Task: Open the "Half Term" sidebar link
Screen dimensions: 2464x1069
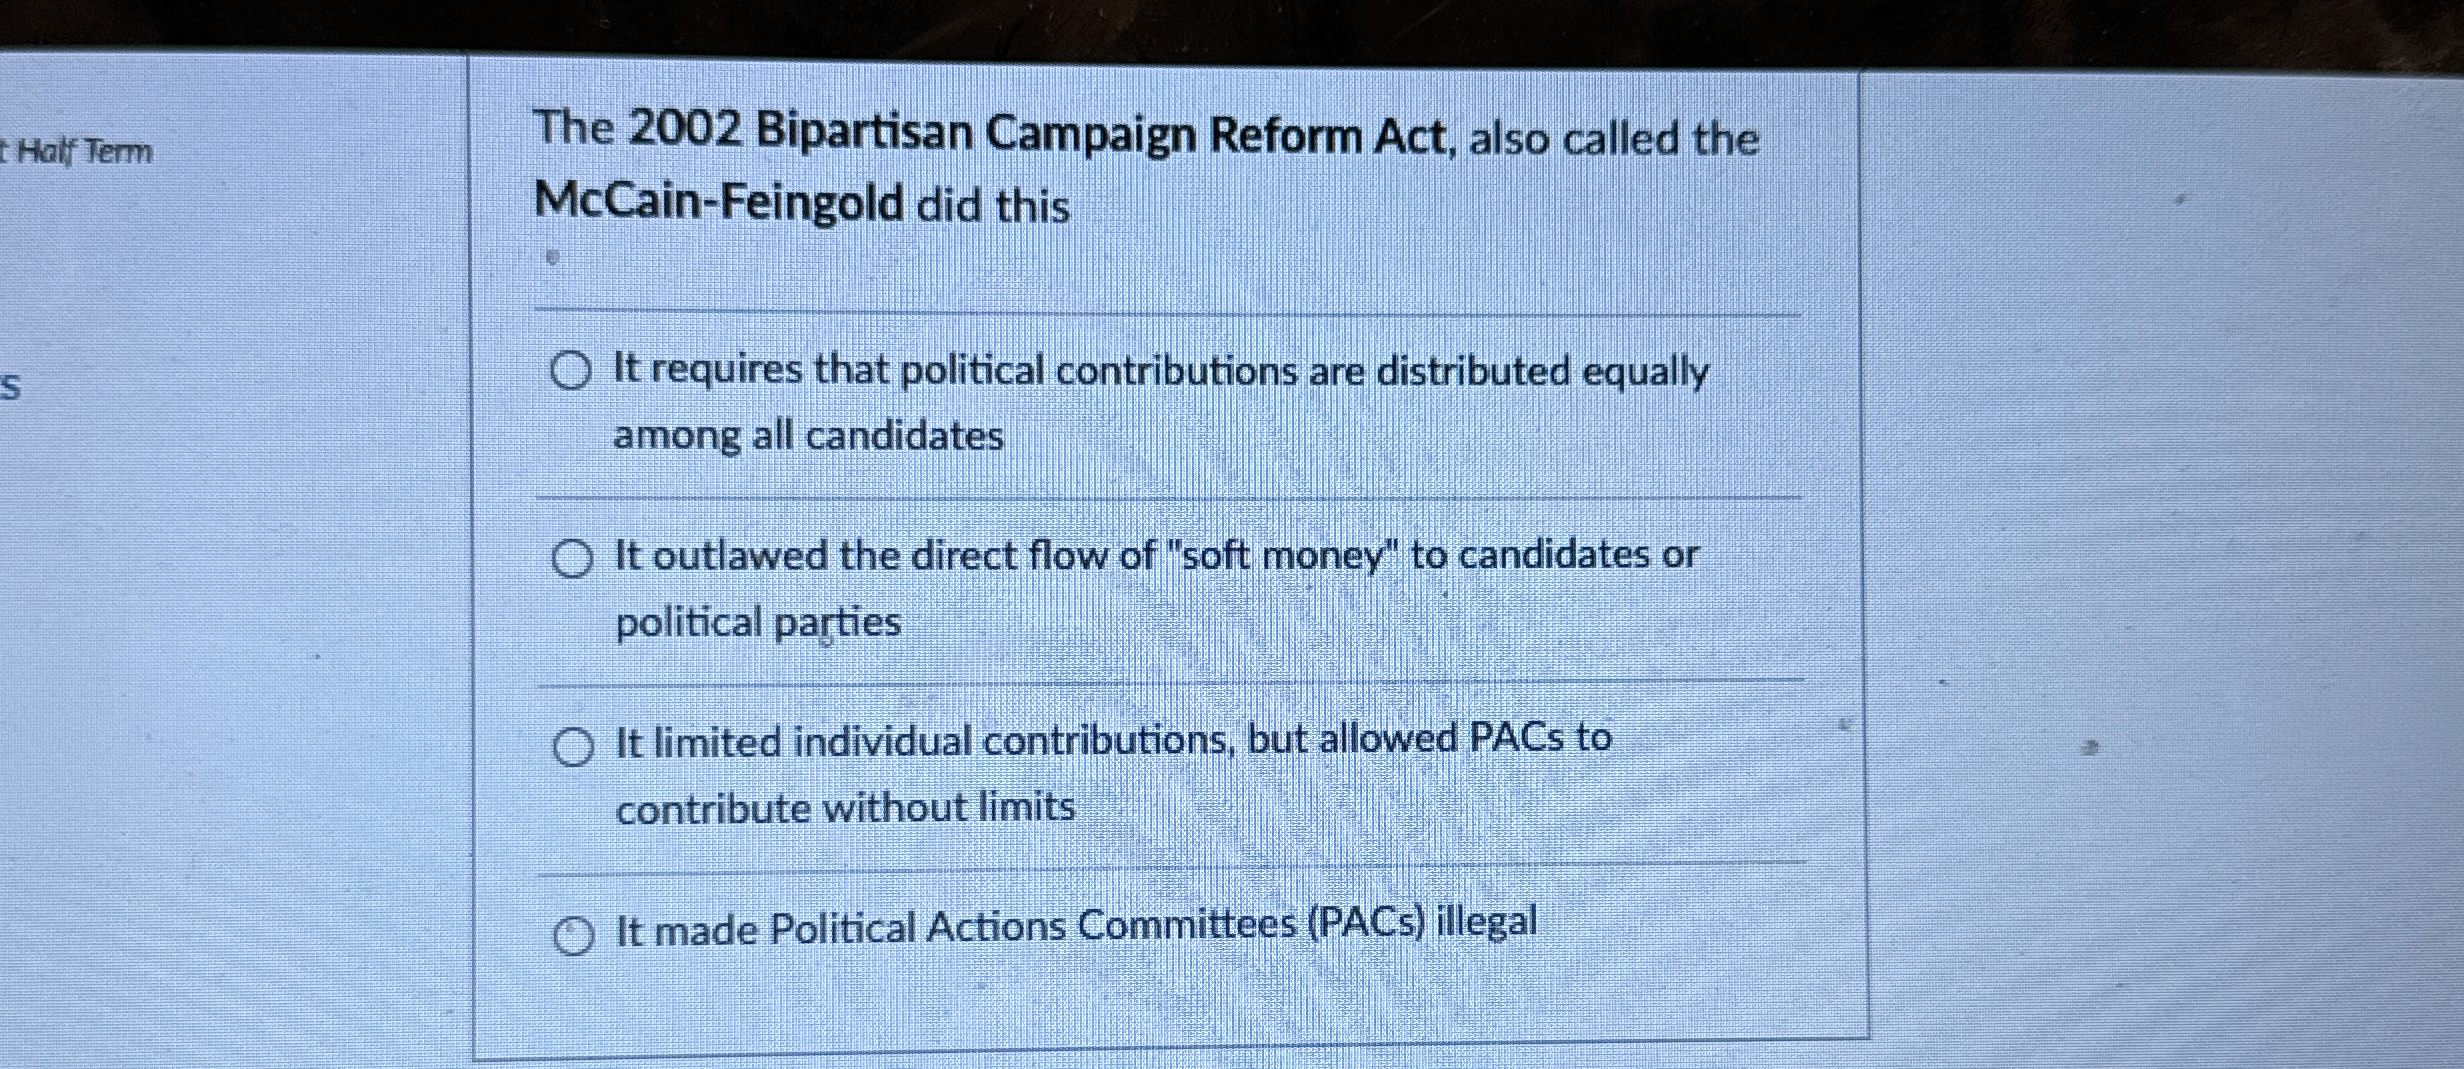Action: (x=80, y=152)
